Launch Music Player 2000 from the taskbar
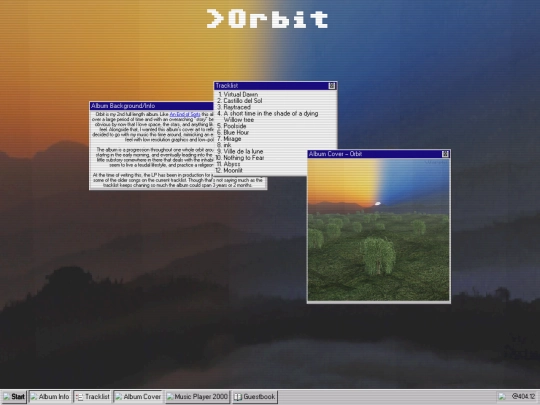Image resolution: width=540 pixels, height=405 pixels. click(x=197, y=397)
